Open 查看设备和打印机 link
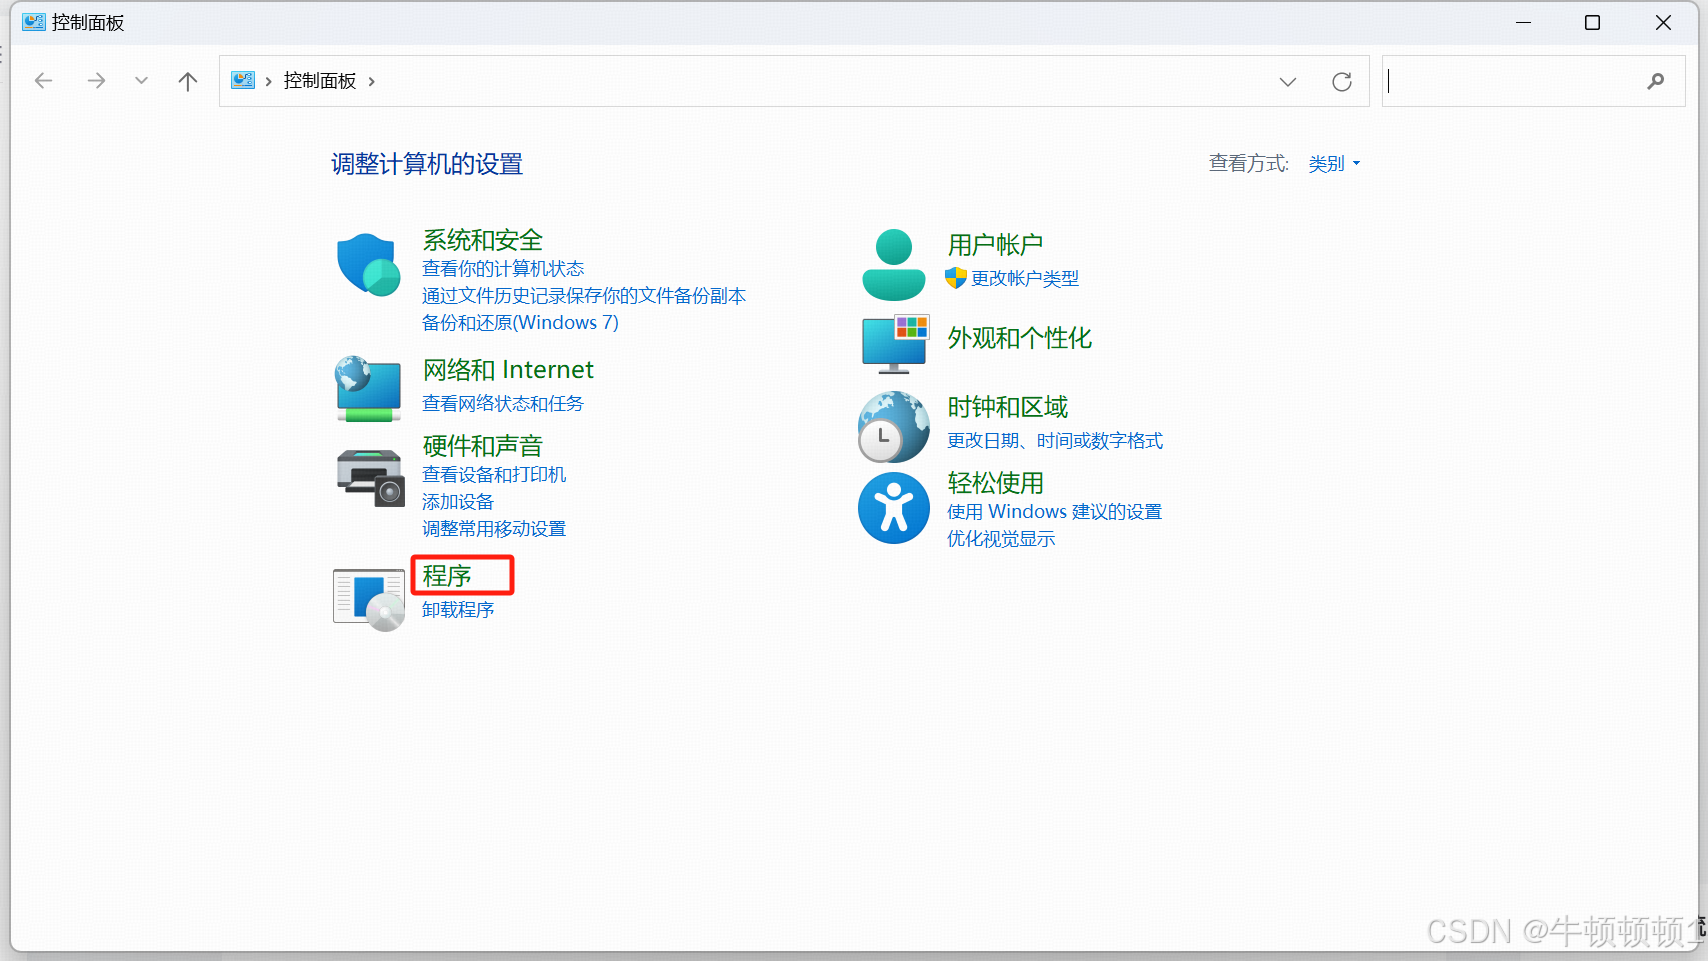Viewport: 1708px width, 961px height. click(494, 475)
